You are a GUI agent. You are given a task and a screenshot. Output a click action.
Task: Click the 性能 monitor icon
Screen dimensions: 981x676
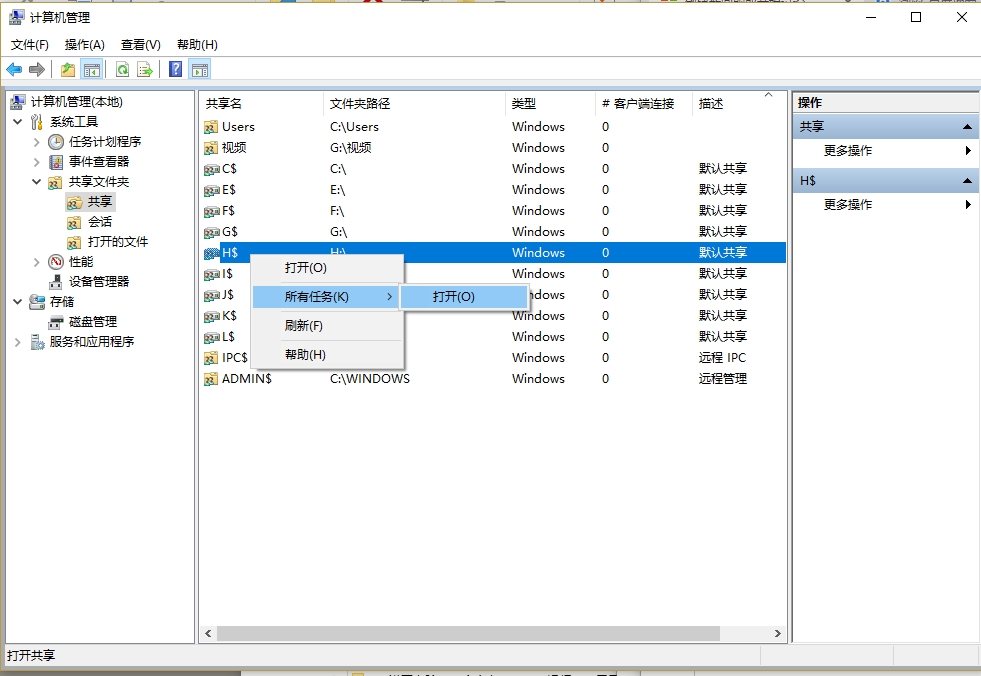(x=56, y=262)
